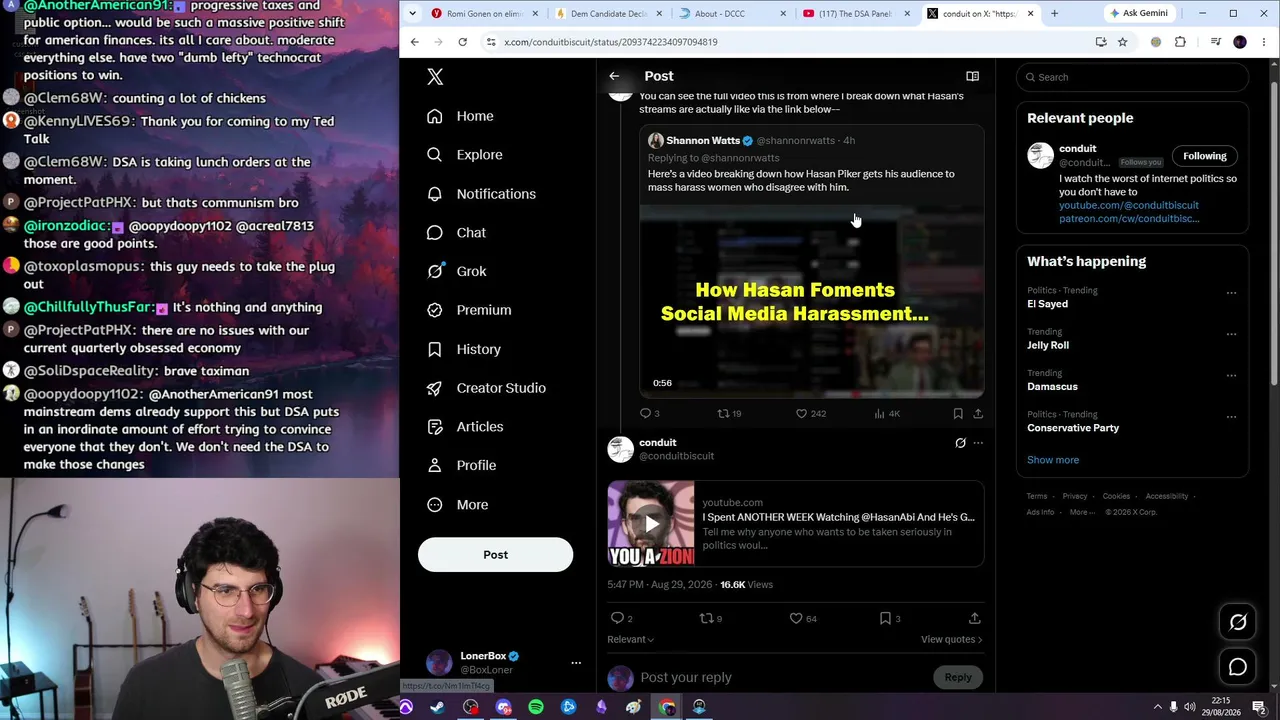Switch to the Romi Gonen tab
This screenshot has width=1280, height=720.
click(x=485, y=14)
